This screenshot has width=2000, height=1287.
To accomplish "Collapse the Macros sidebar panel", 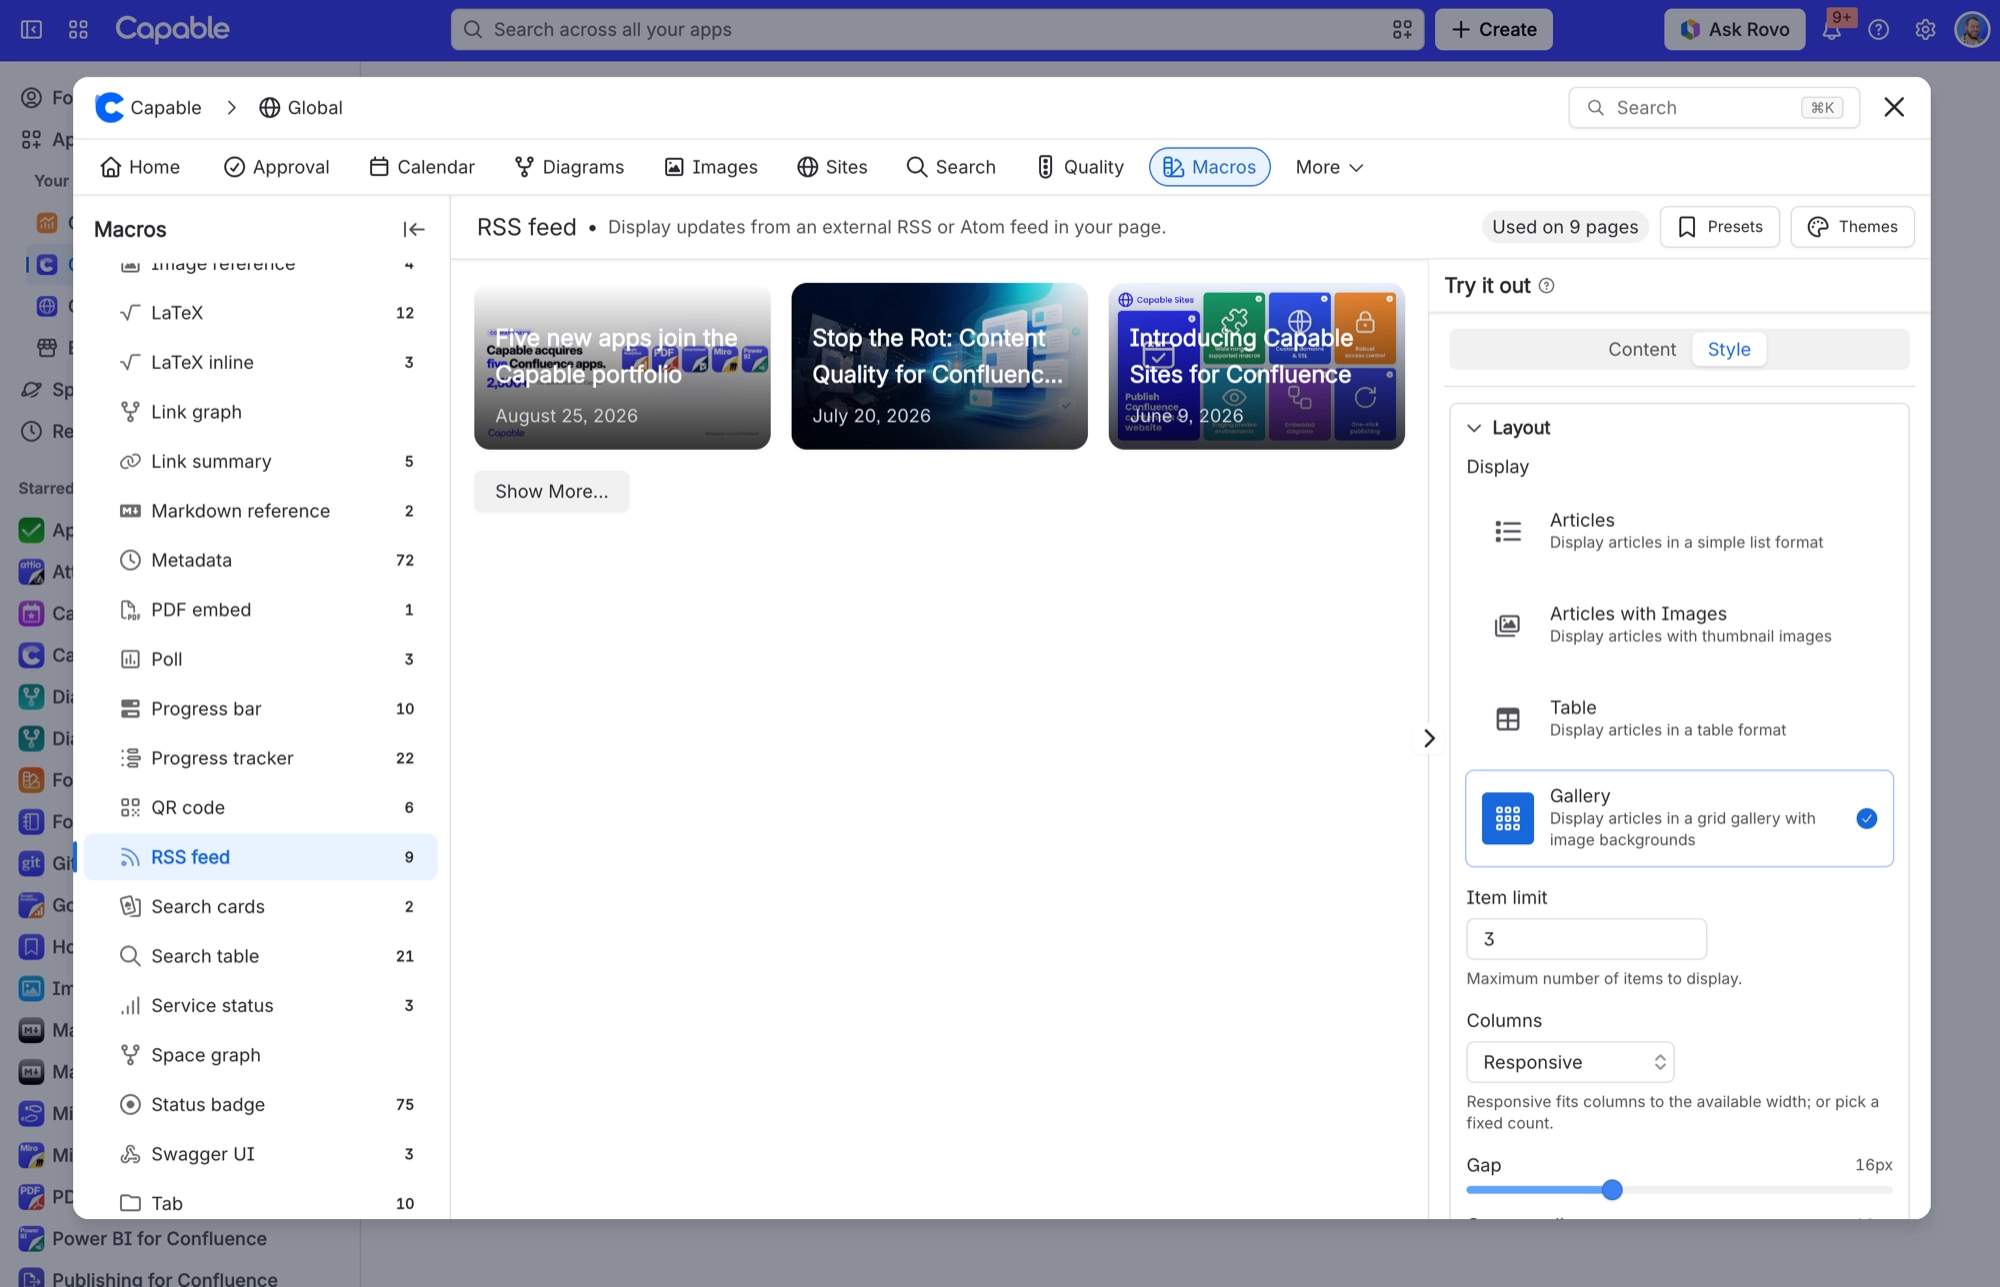I will [x=413, y=229].
